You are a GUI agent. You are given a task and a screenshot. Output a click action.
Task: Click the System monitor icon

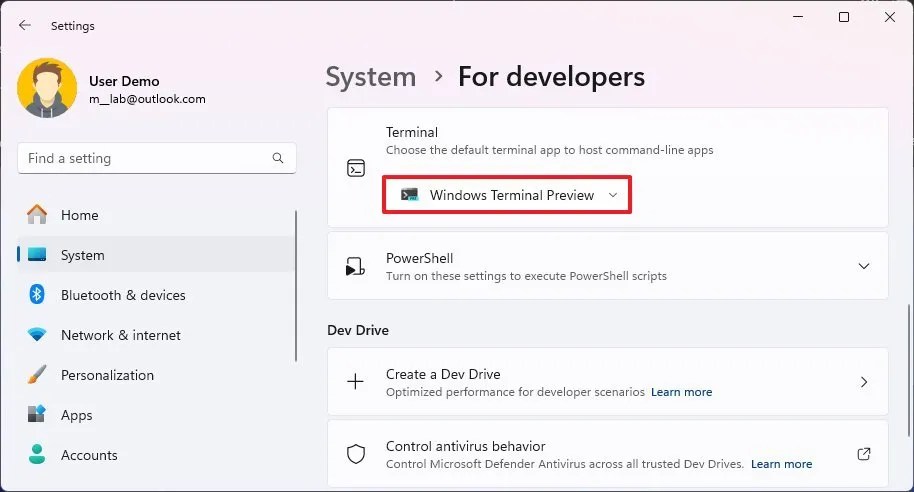pyautogui.click(x=37, y=255)
